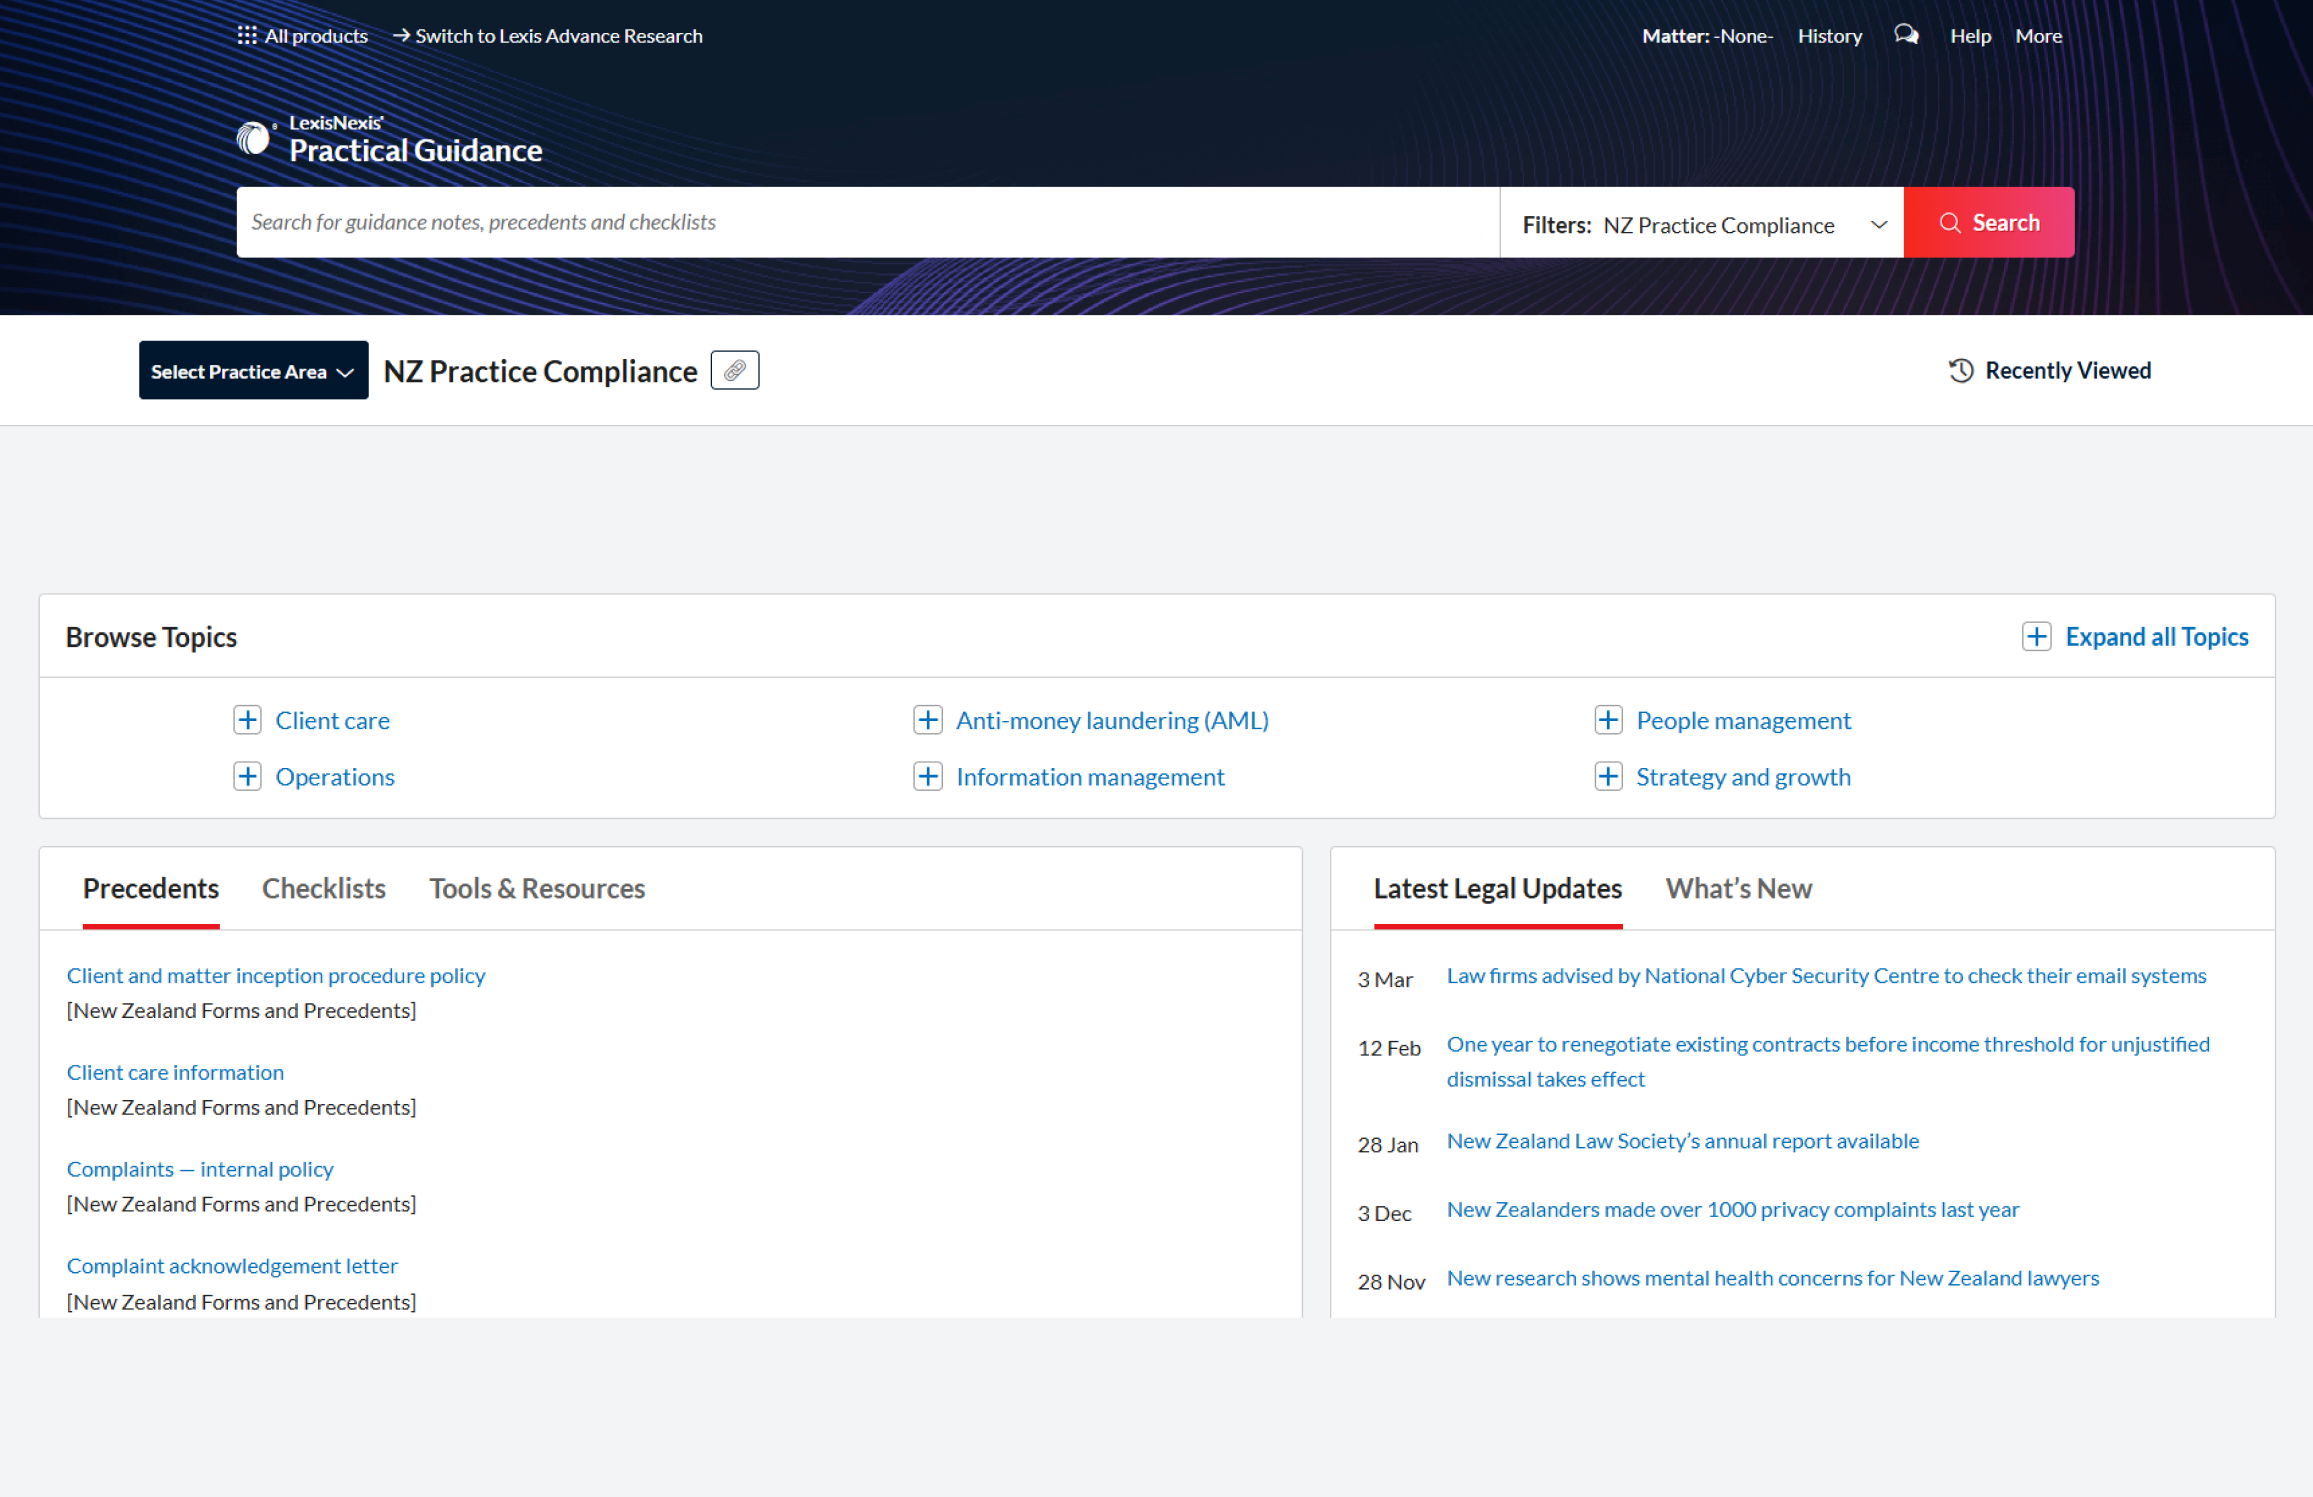Switch to the What's New tab
2313x1497 pixels.
click(x=1738, y=889)
